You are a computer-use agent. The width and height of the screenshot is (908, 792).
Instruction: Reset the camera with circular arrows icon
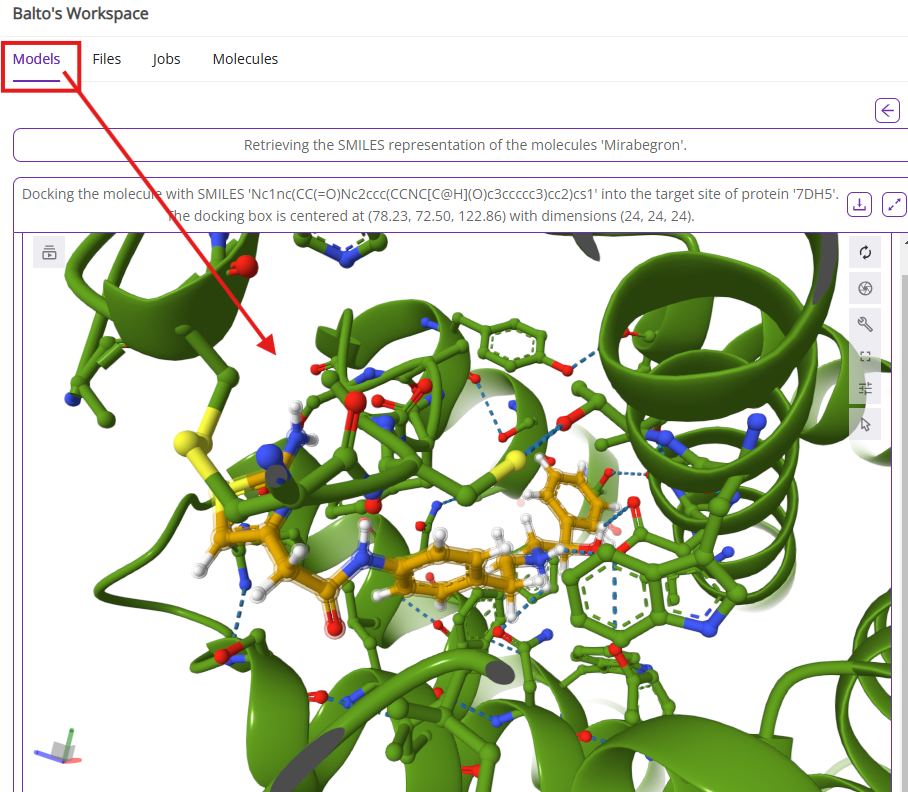[865, 253]
